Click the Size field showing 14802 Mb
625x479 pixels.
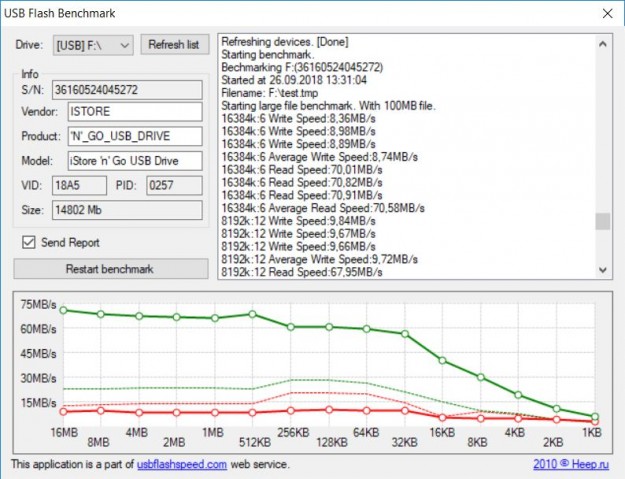click(127, 210)
